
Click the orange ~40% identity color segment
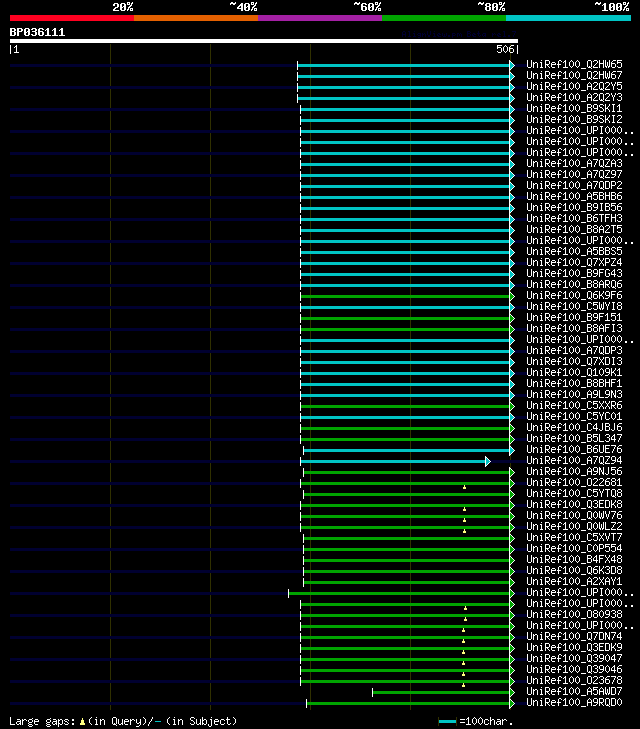pos(196,18)
